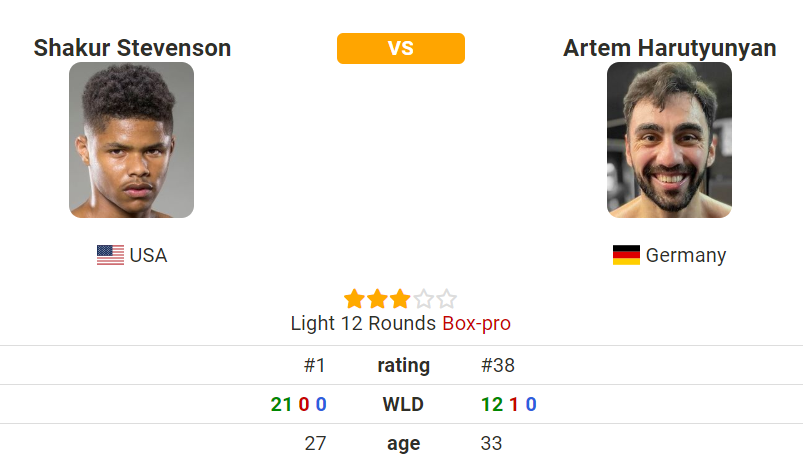Click Stevenson's 21 wins number
This screenshot has width=803, height=459.
pos(281,405)
